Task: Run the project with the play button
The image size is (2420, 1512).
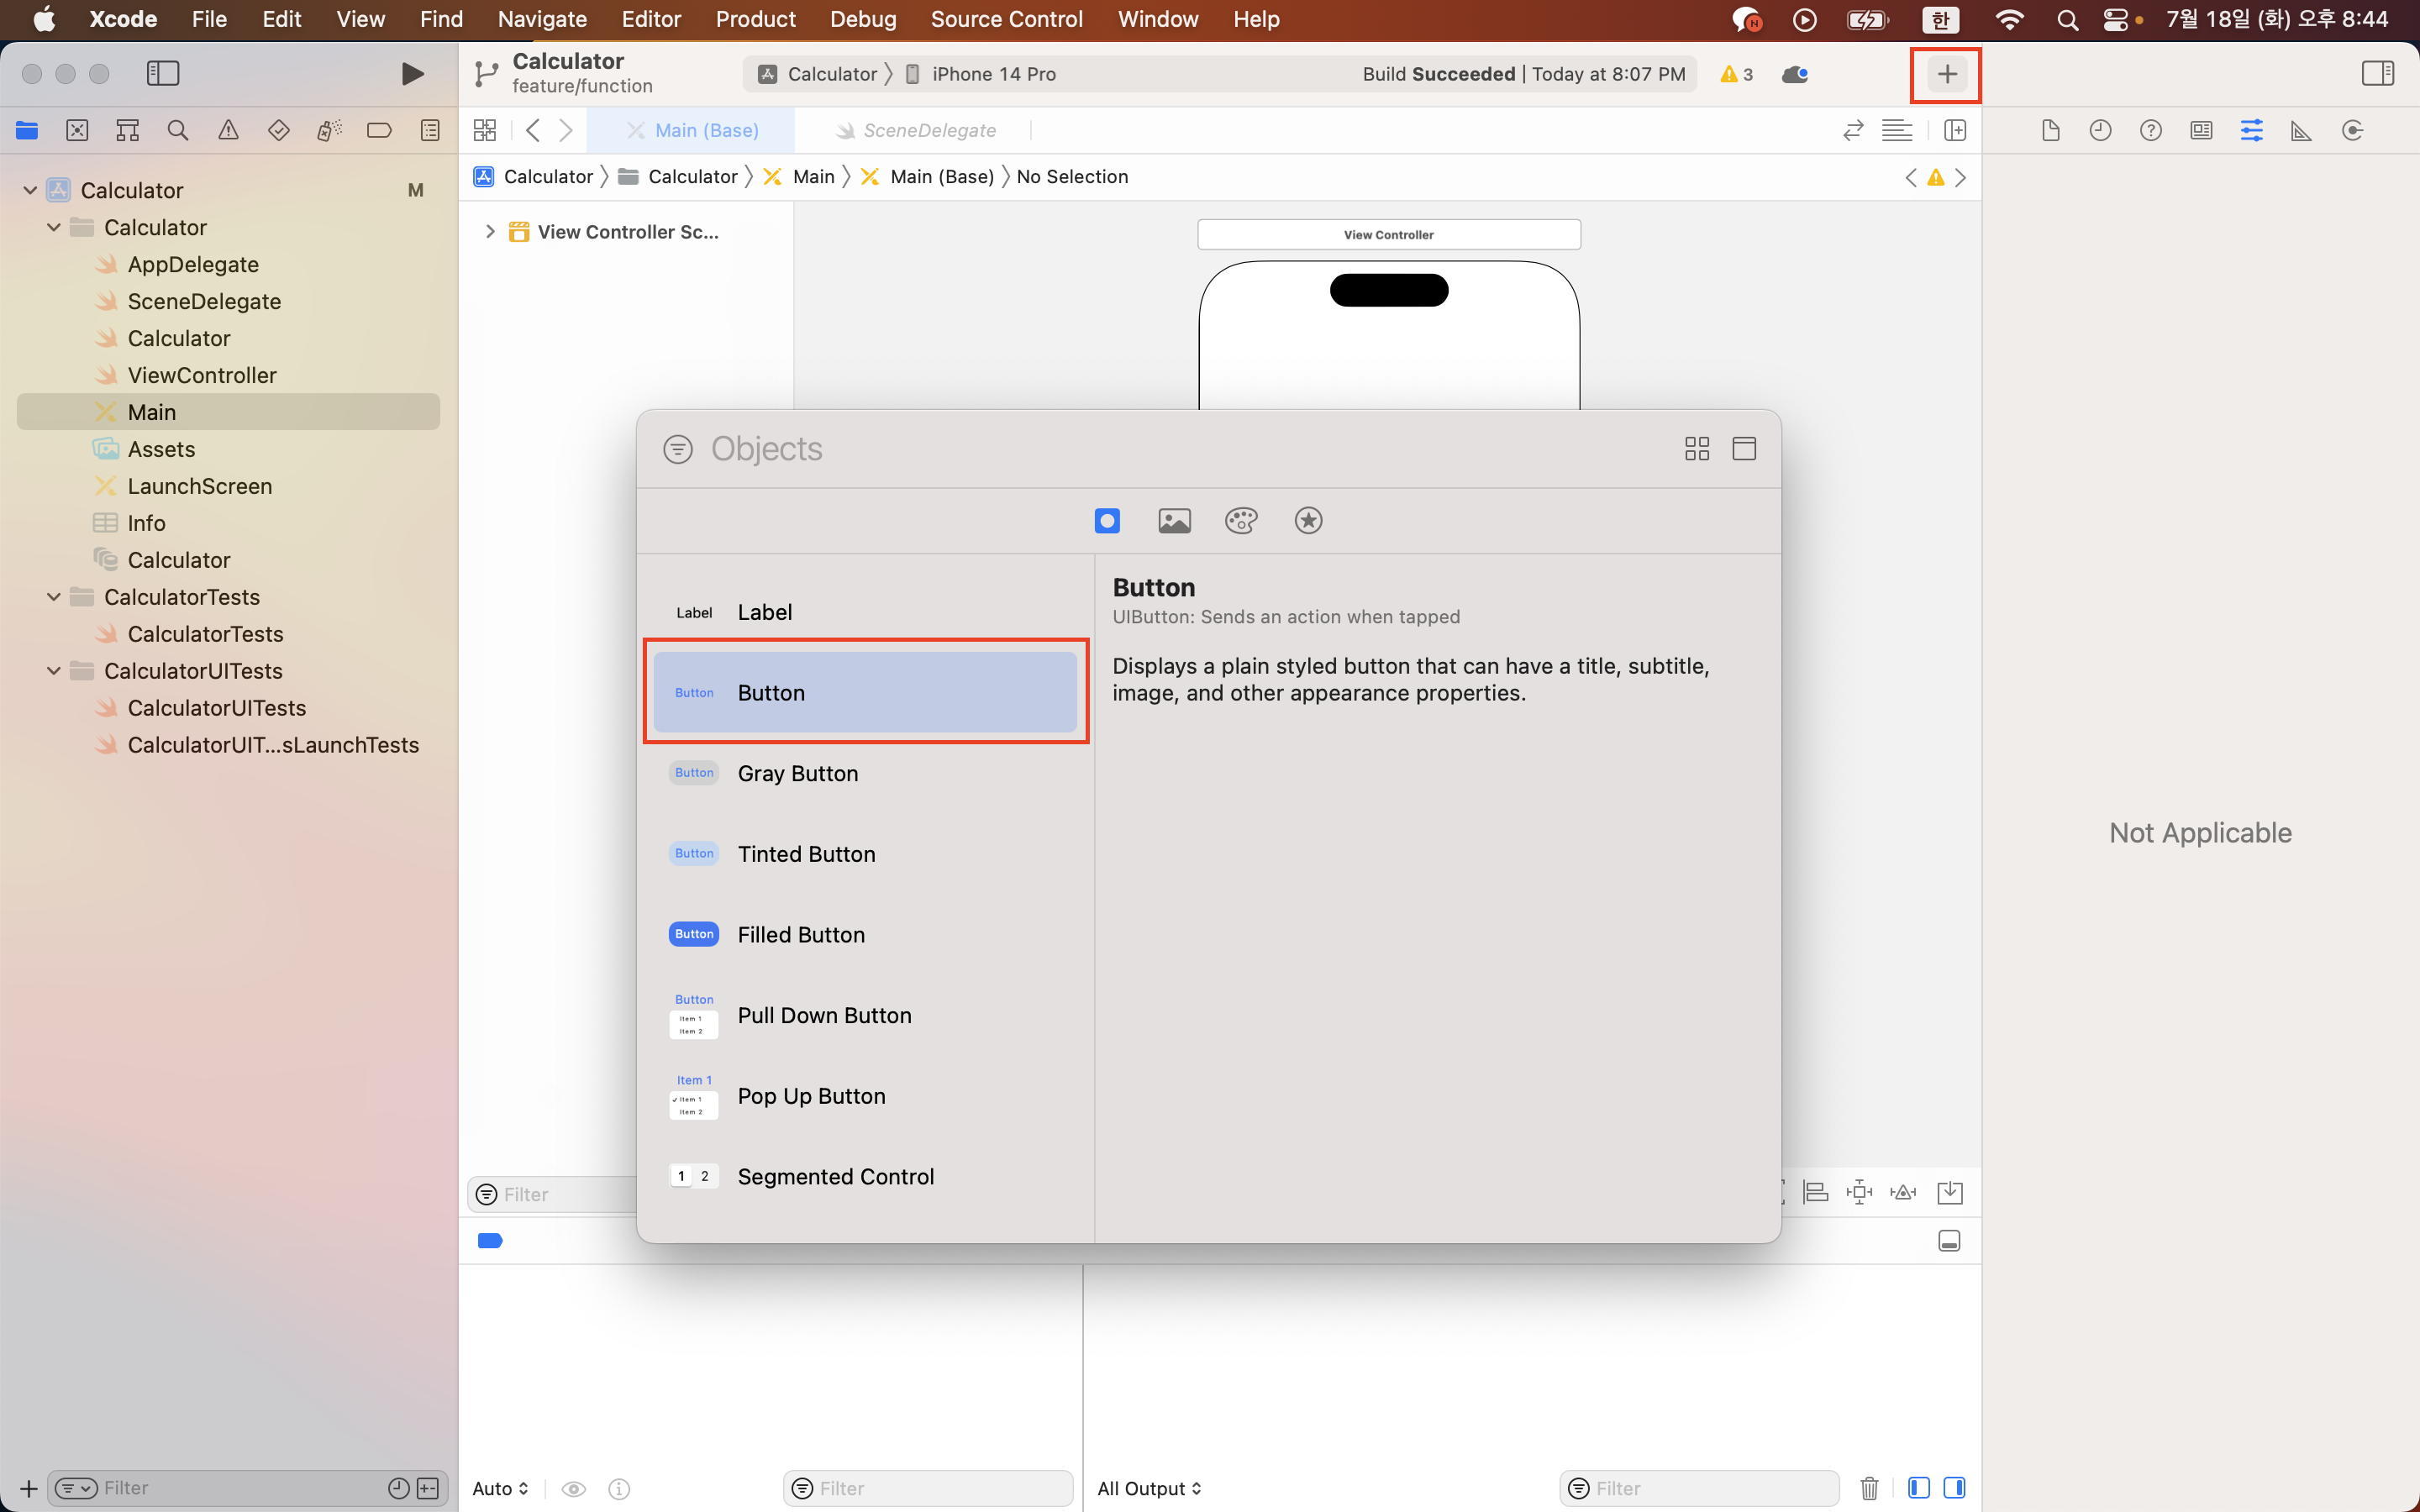Action: [x=411, y=74]
